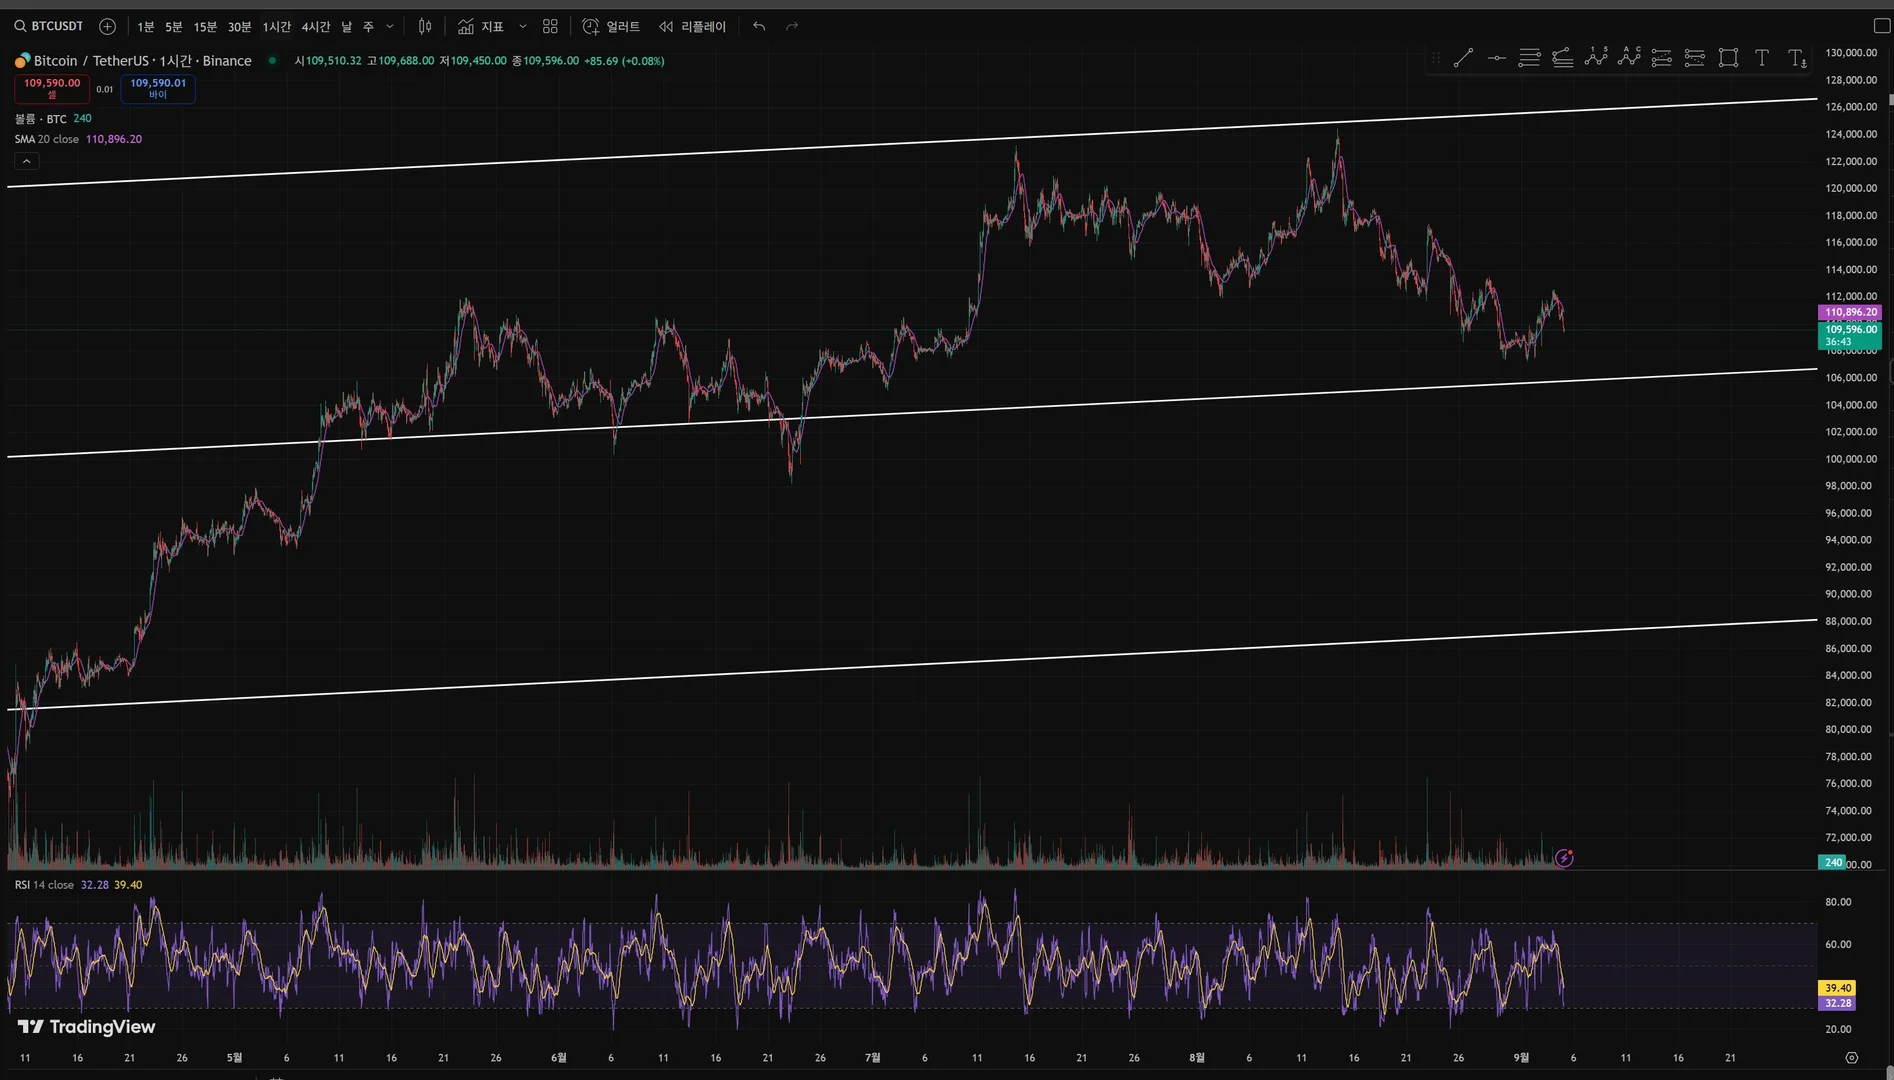Select the short position tool
1894x1080 pixels.
(1695, 58)
